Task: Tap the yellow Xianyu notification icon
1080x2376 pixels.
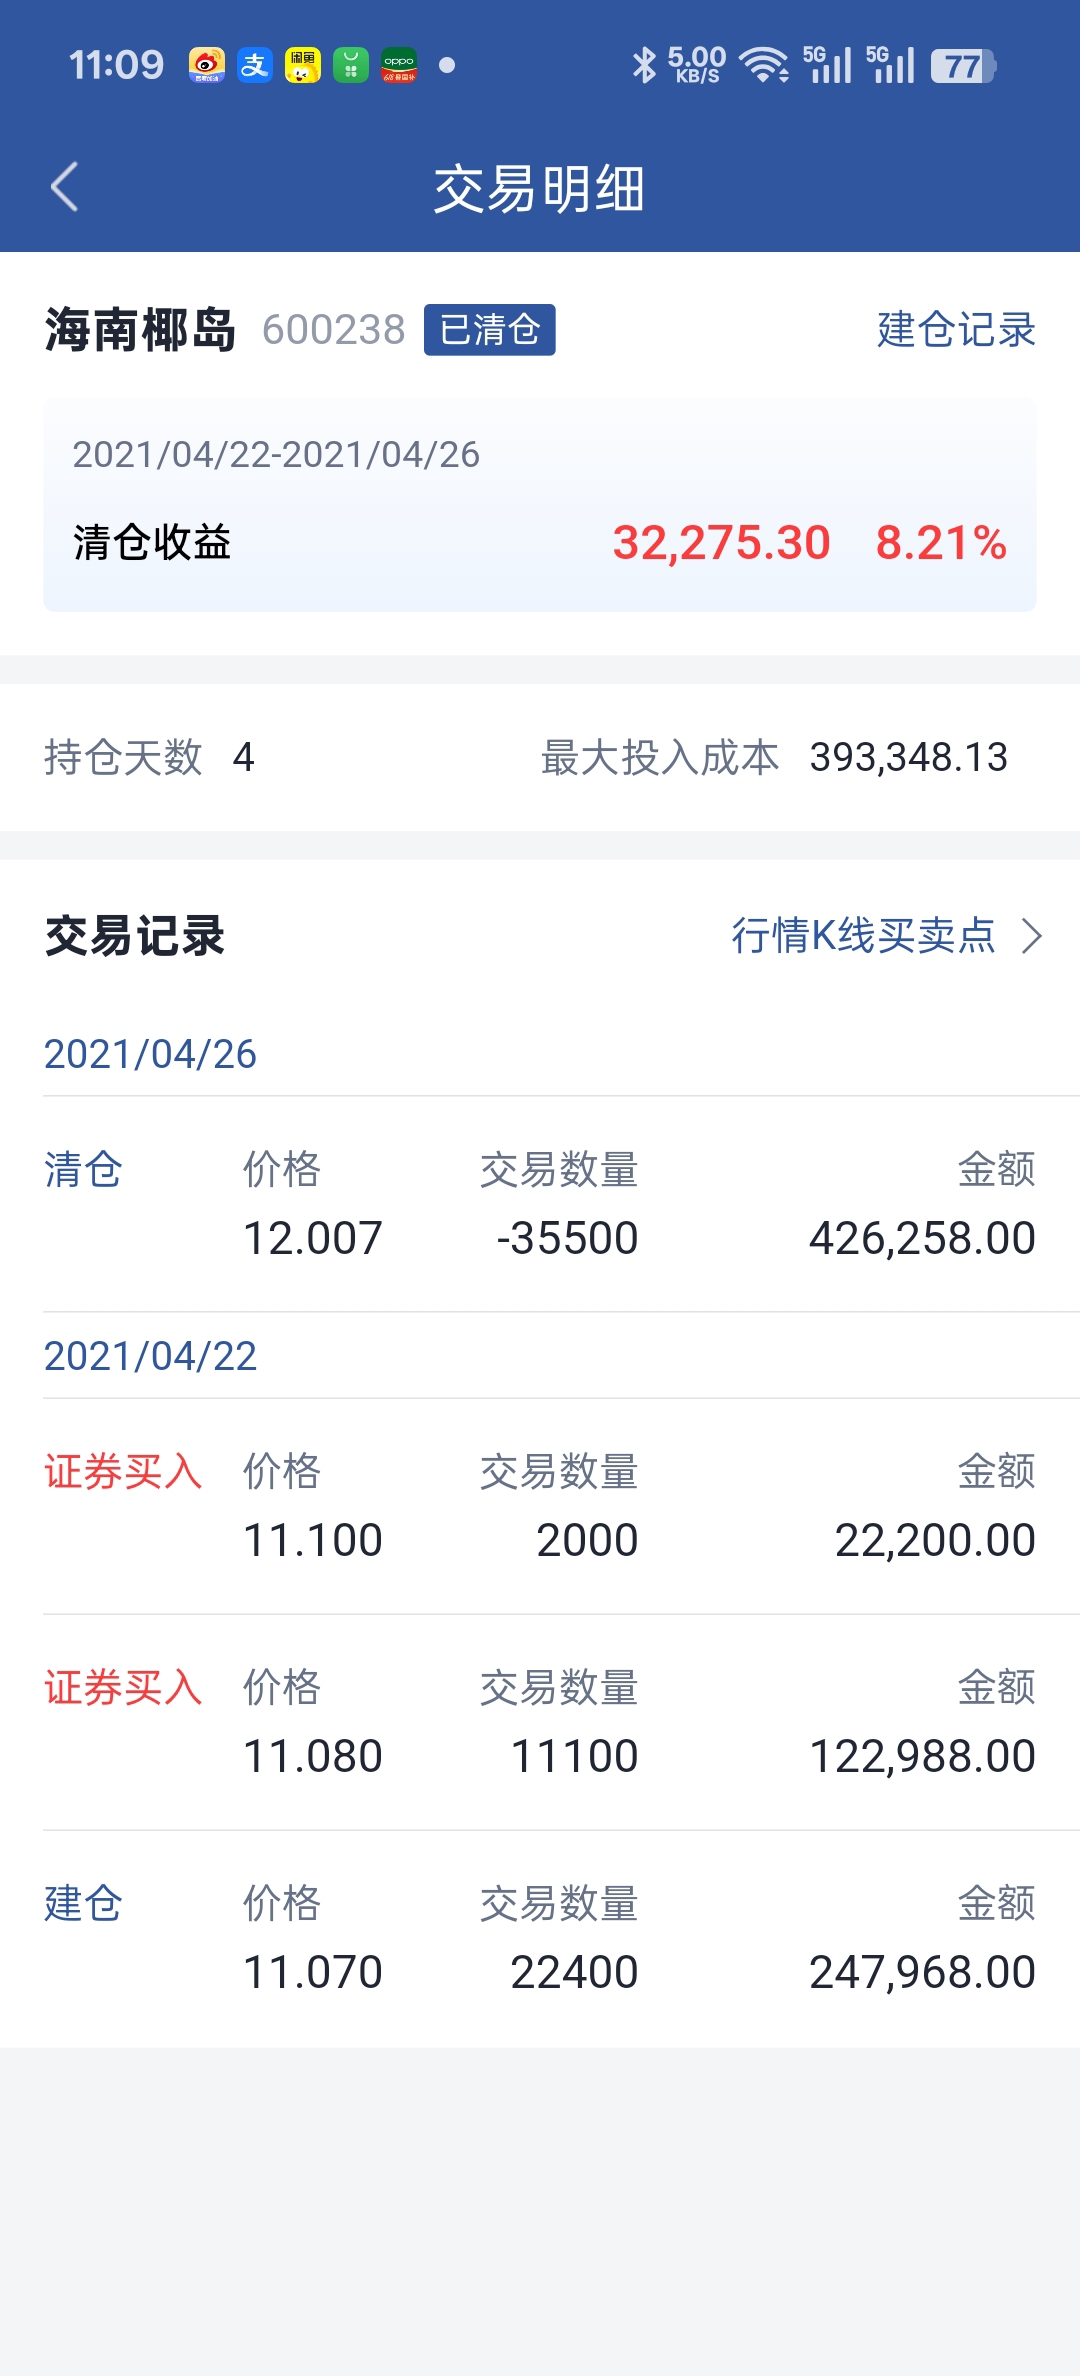Action: pos(303,66)
